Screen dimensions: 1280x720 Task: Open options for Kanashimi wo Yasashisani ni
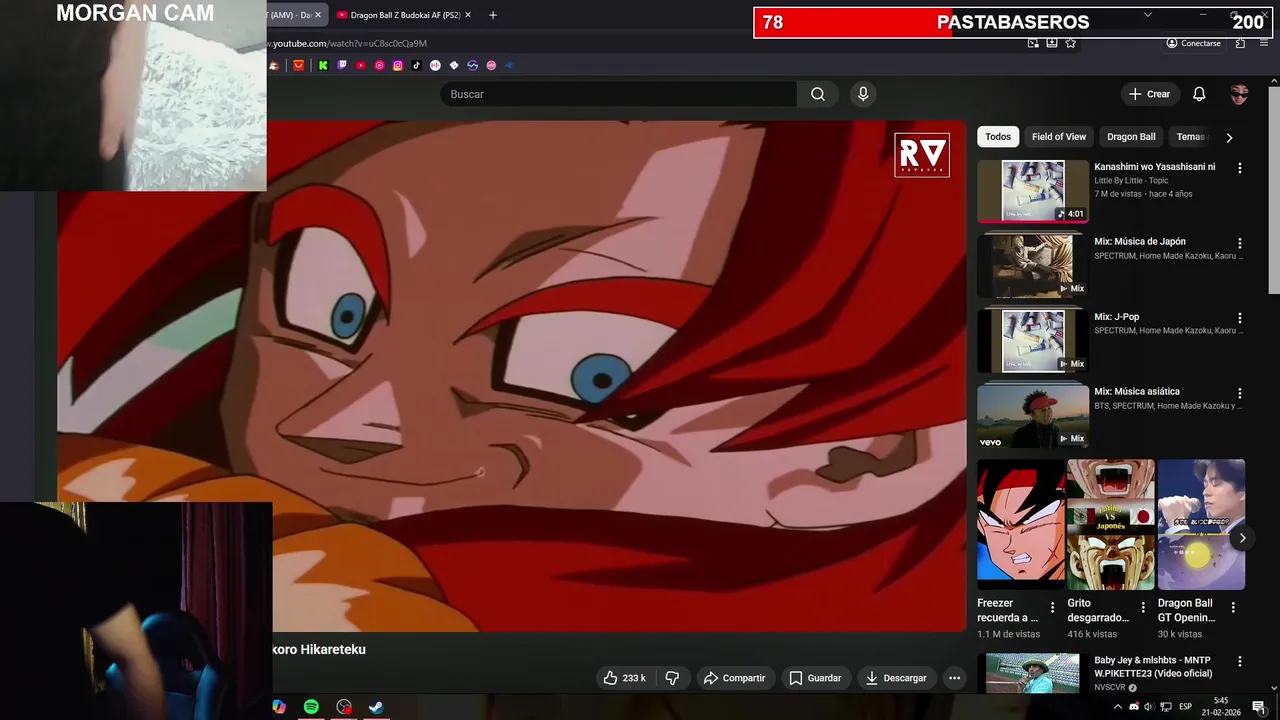point(1240,168)
